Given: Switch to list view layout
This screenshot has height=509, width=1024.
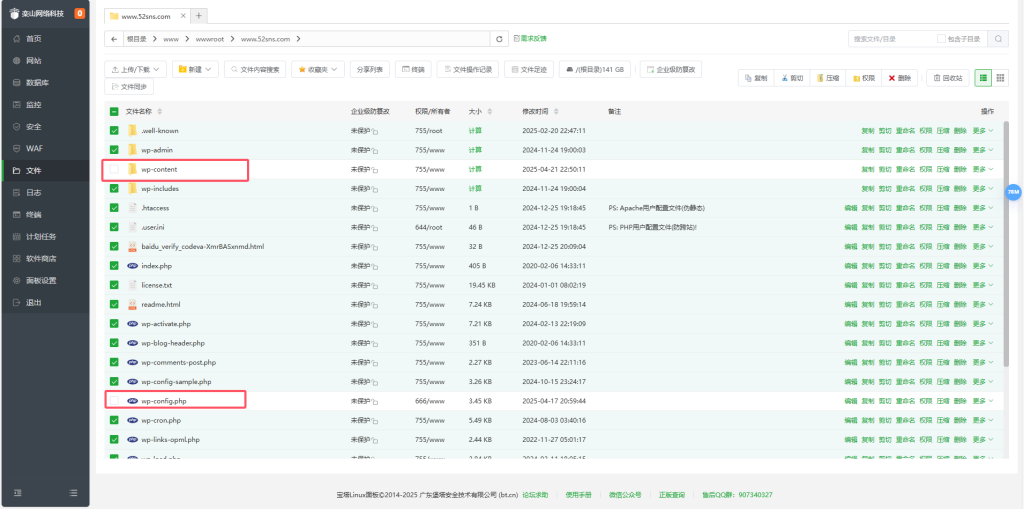Looking at the screenshot, I should [x=984, y=78].
